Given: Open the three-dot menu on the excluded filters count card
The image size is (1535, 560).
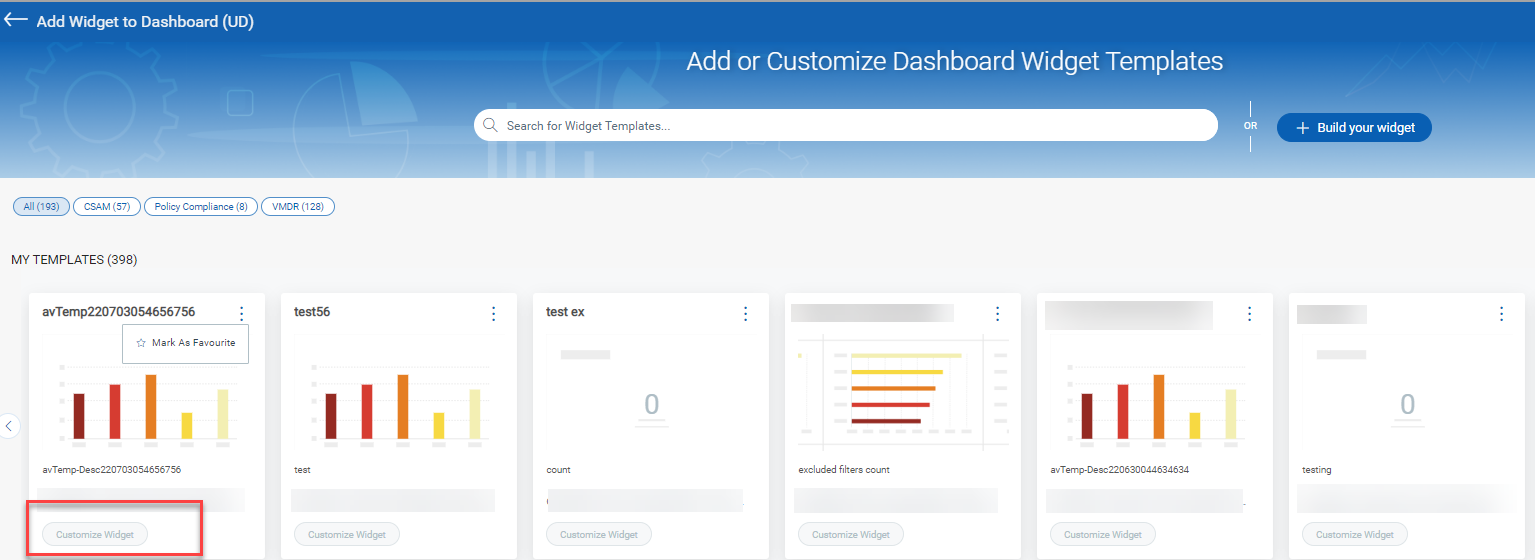Looking at the screenshot, I should (x=997, y=314).
